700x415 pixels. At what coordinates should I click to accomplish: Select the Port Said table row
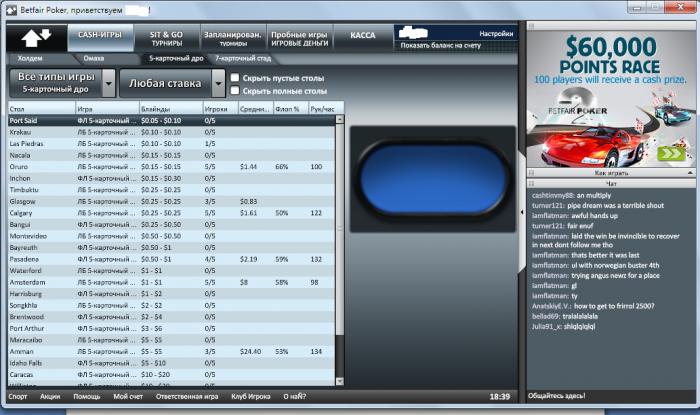coord(171,120)
